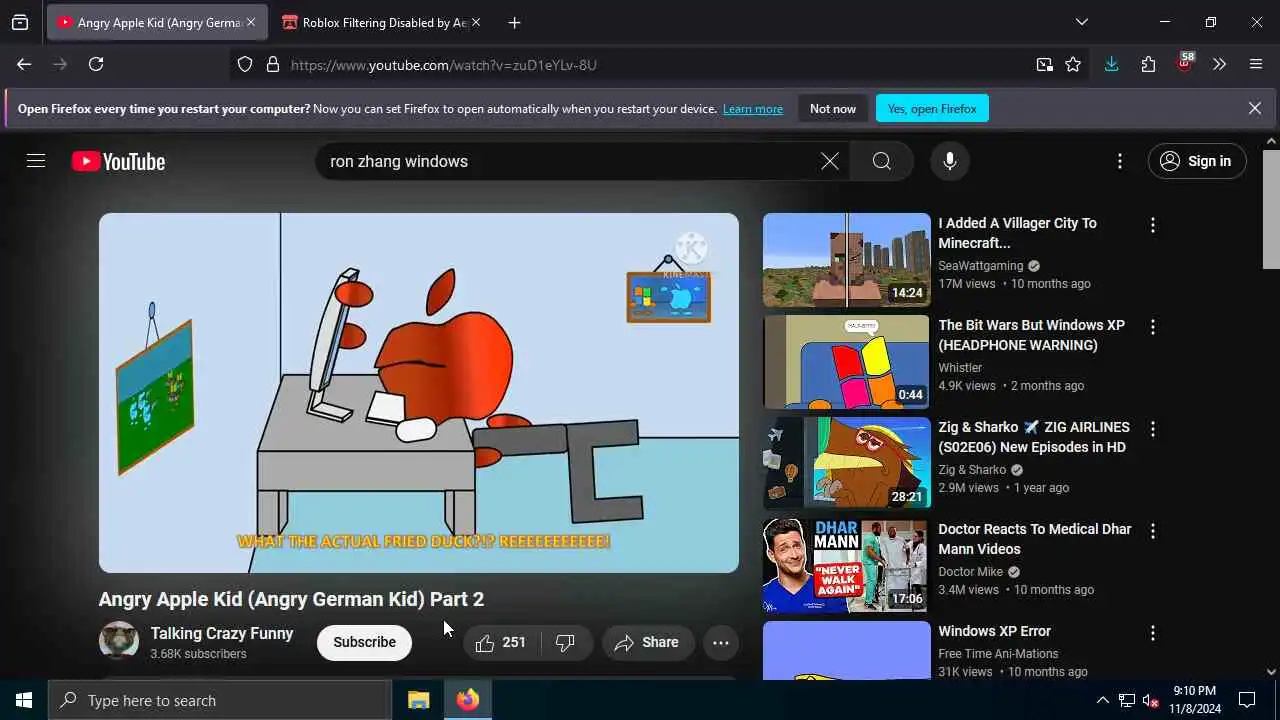Click Windows taskbar search box
Image resolution: width=1280 pixels, height=720 pixels.
[x=220, y=700]
